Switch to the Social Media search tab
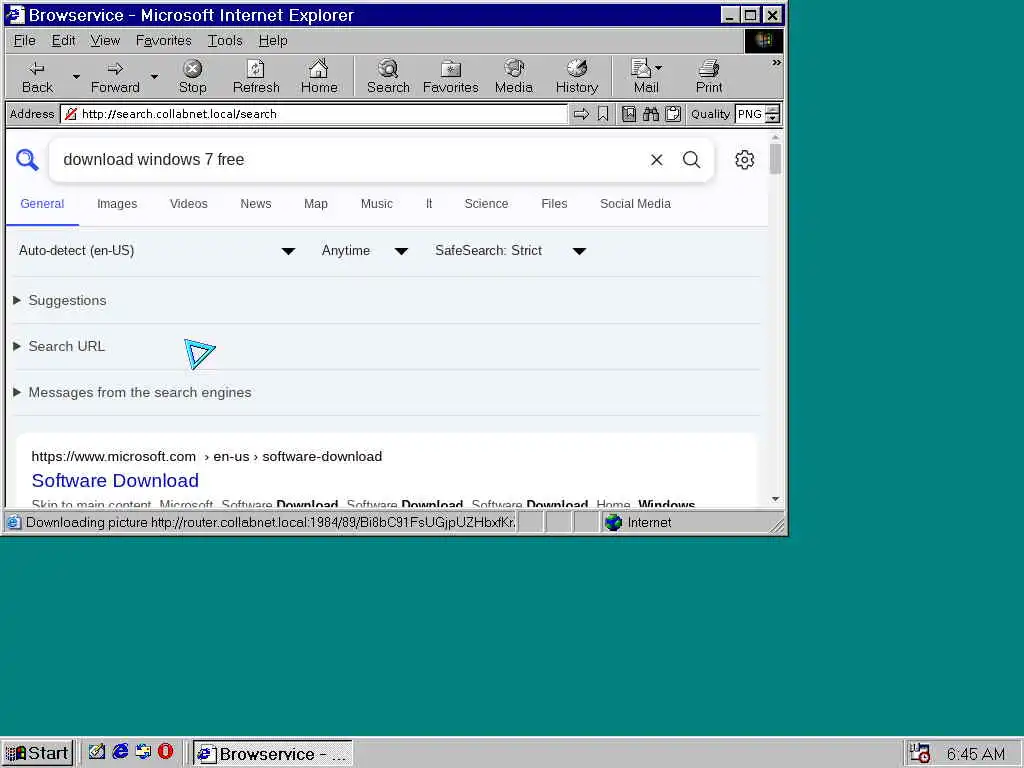The width and height of the screenshot is (1024, 768). (635, 204)
